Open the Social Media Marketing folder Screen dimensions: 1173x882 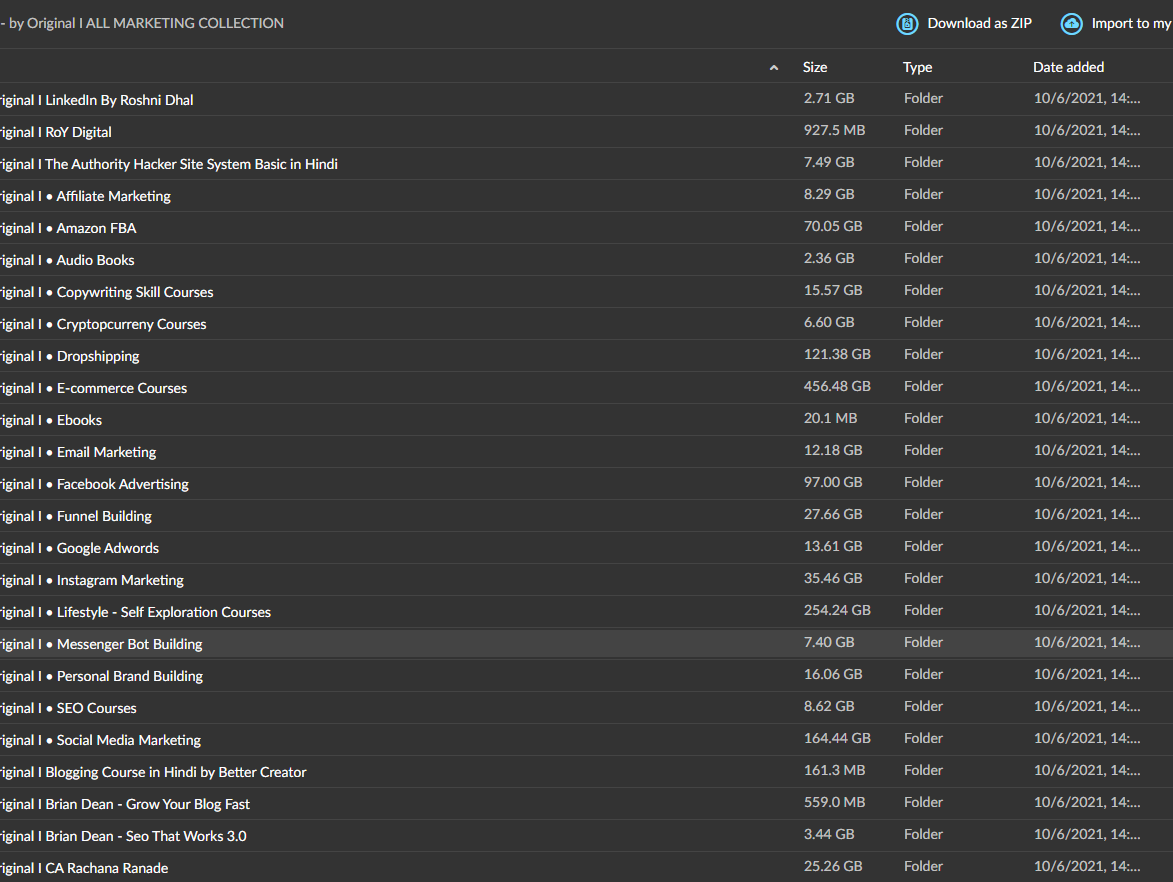click(128, 740)
